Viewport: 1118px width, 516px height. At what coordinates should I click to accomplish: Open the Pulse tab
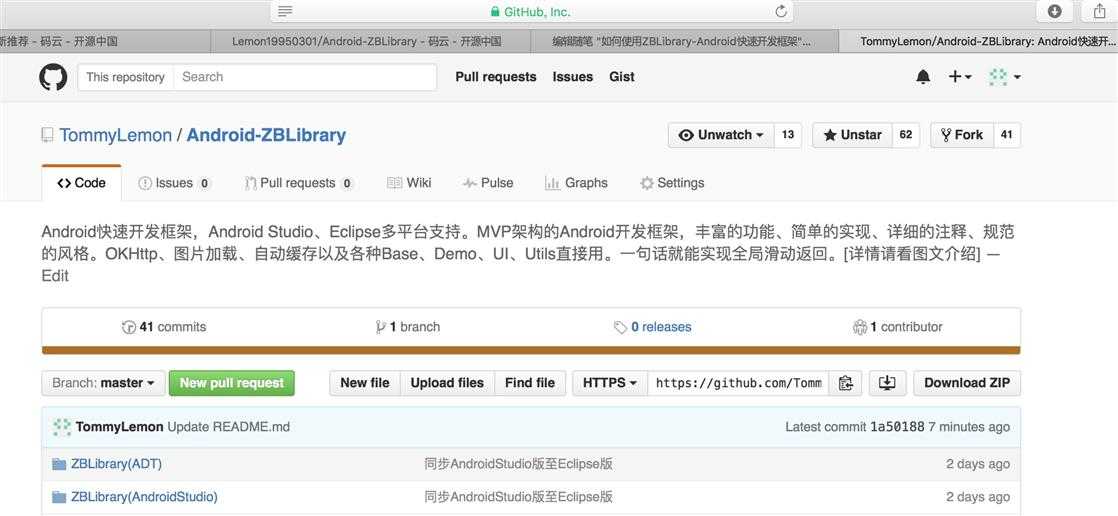coord(488,183)
